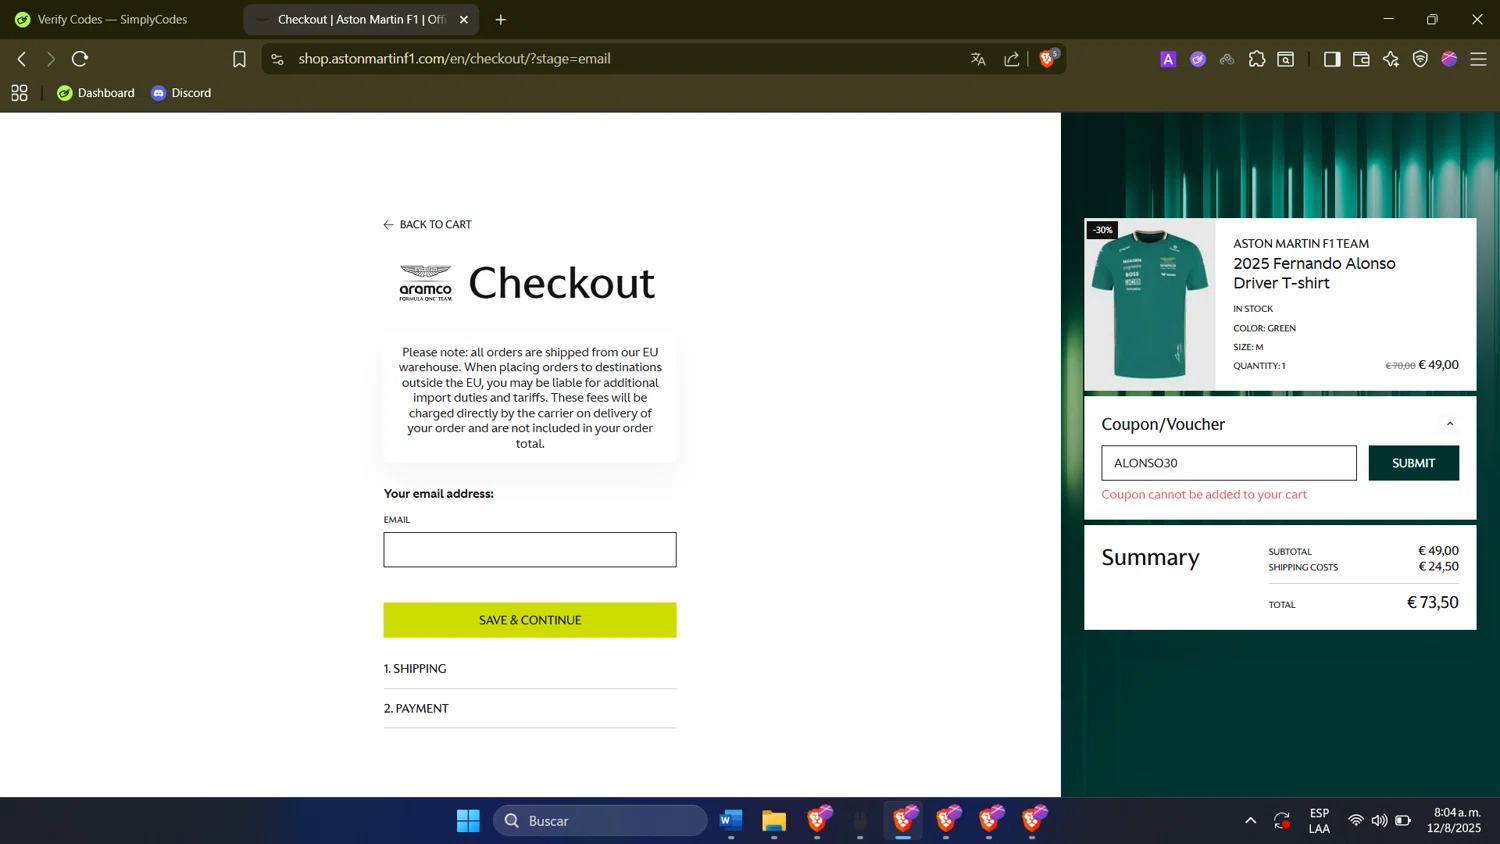Open the volume speaker tray icon
This screenshot has width=1500, height=844.
coord(1379,821)
